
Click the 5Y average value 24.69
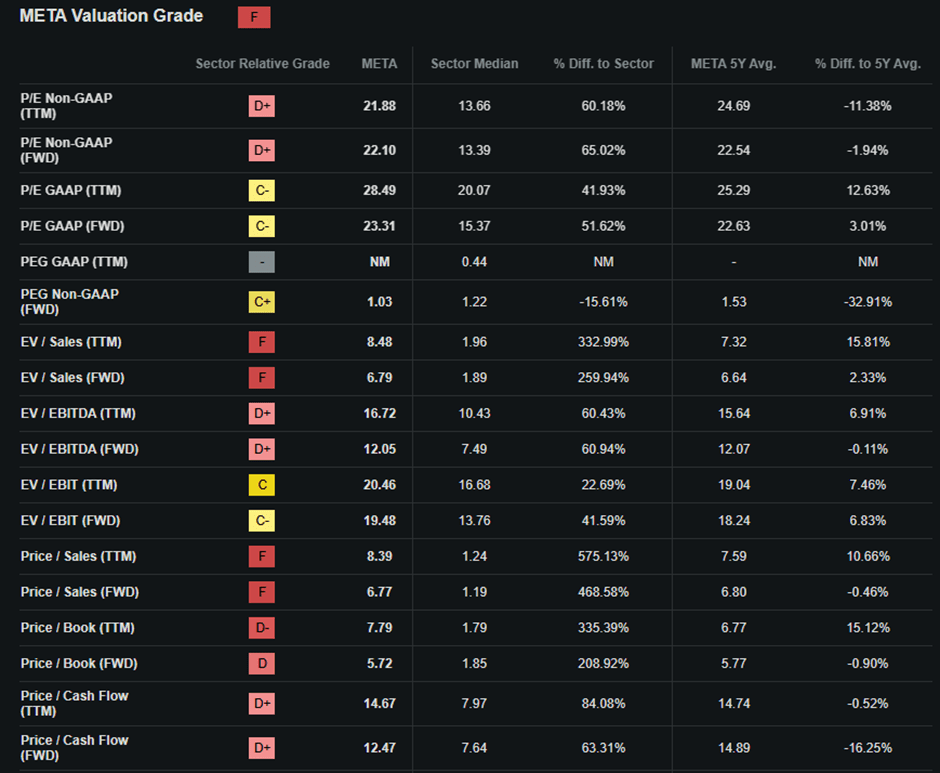coord(734,106)
